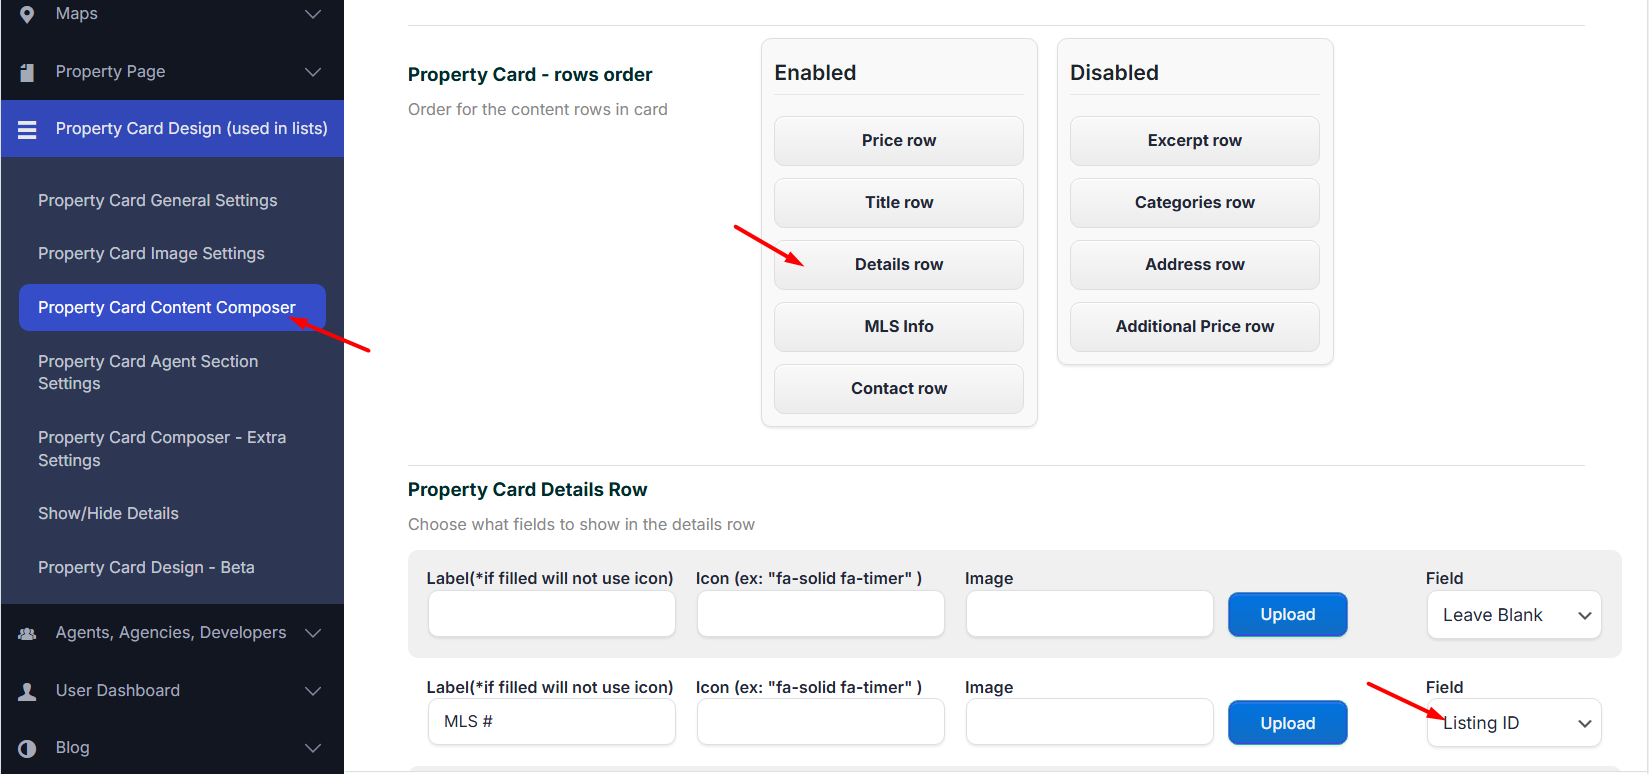Click the Icon input in first row
Screen dimensions: 1649x774
click(820, 614)
